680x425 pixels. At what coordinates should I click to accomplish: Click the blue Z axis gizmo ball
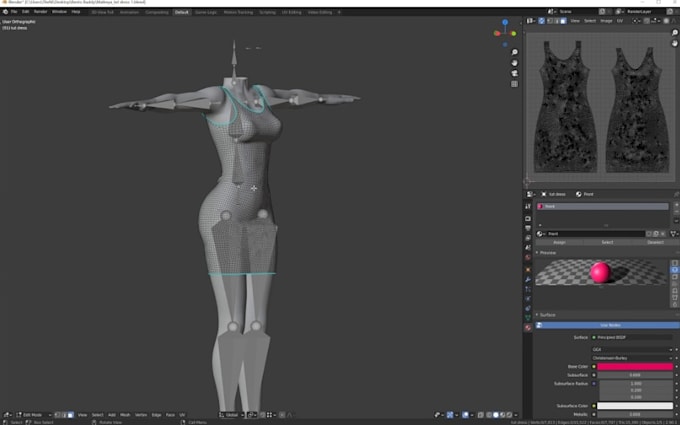(505, 22)
